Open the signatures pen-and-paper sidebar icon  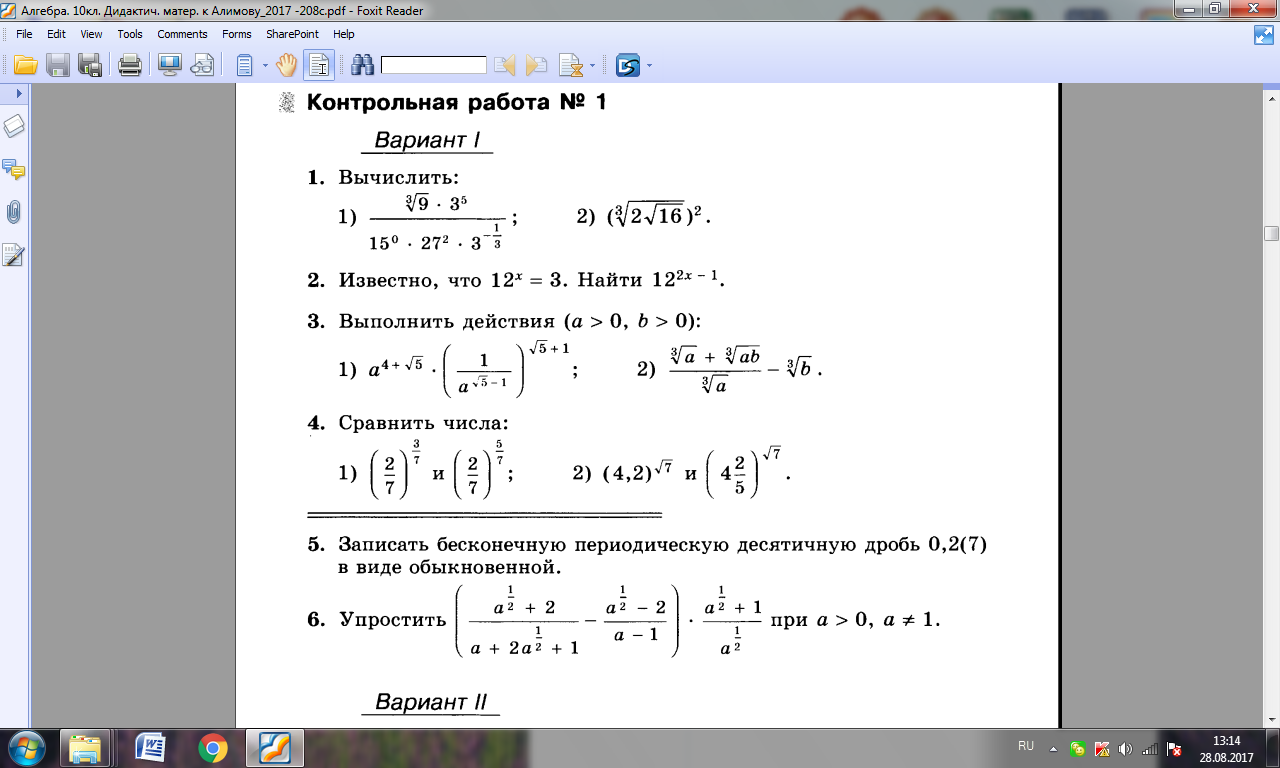(x=14, y=255)
